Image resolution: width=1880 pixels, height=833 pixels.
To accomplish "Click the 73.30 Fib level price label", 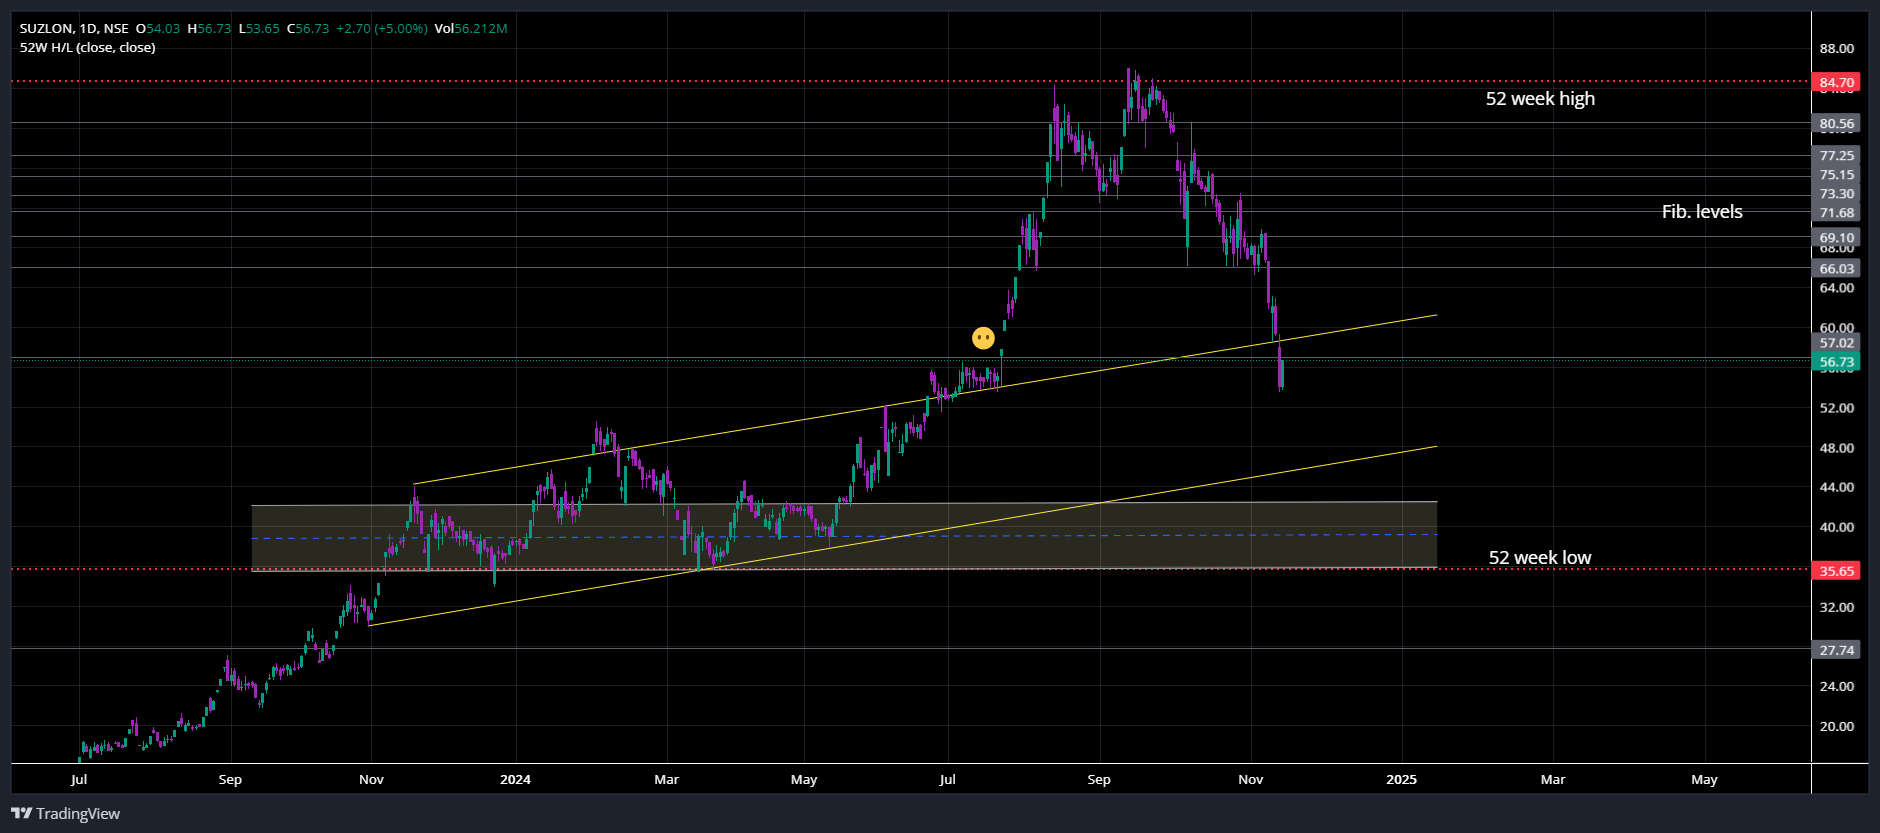I will click(1836, 193).
